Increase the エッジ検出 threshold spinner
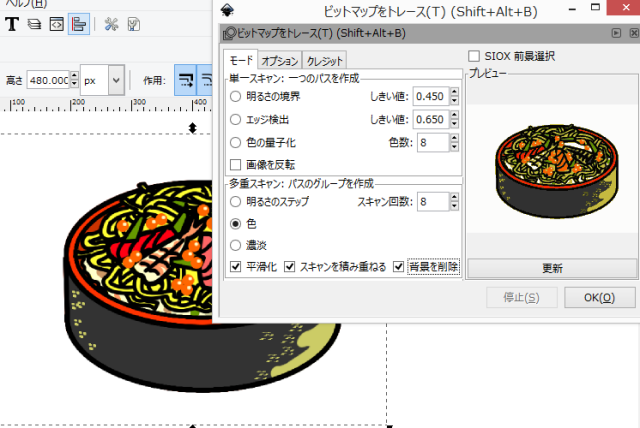Viewport: 640px width, 428px height. pyautogui.click(x=455, y=115)
